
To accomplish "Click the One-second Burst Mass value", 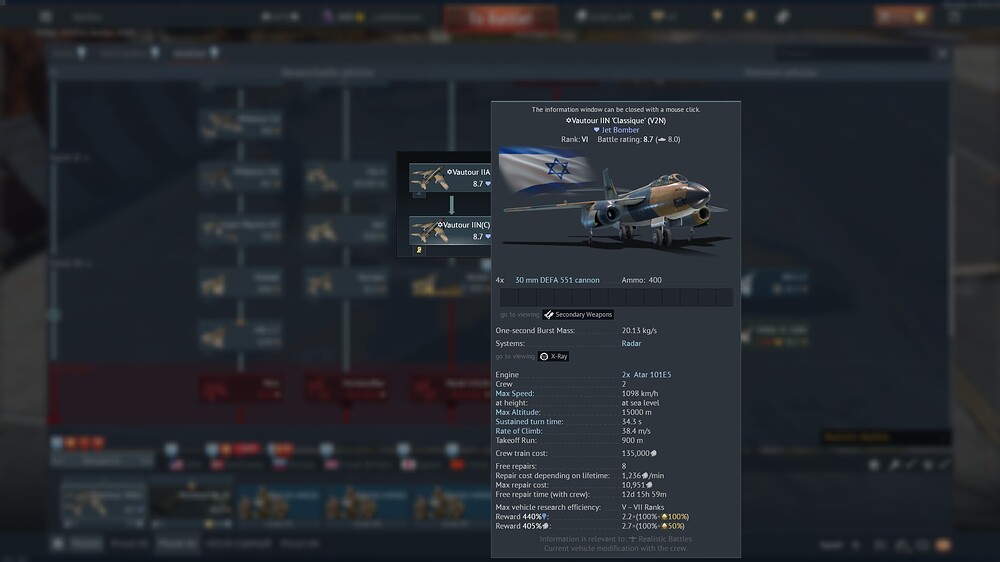I will (639, 330).
